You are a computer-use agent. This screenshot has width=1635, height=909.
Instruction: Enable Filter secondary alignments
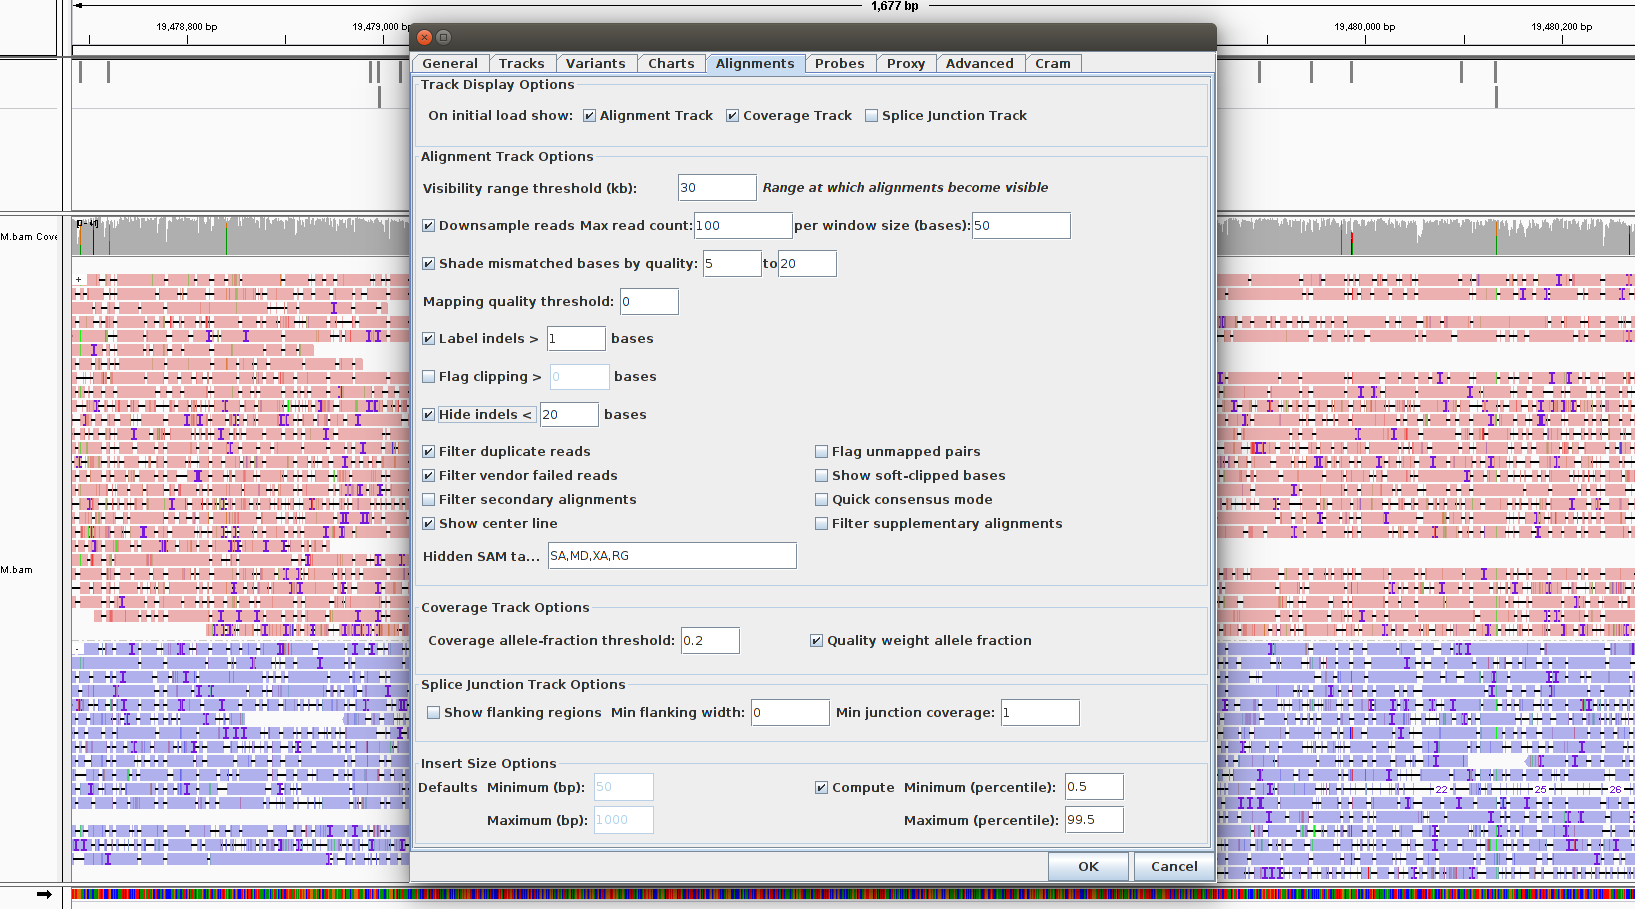coord(429,500)
